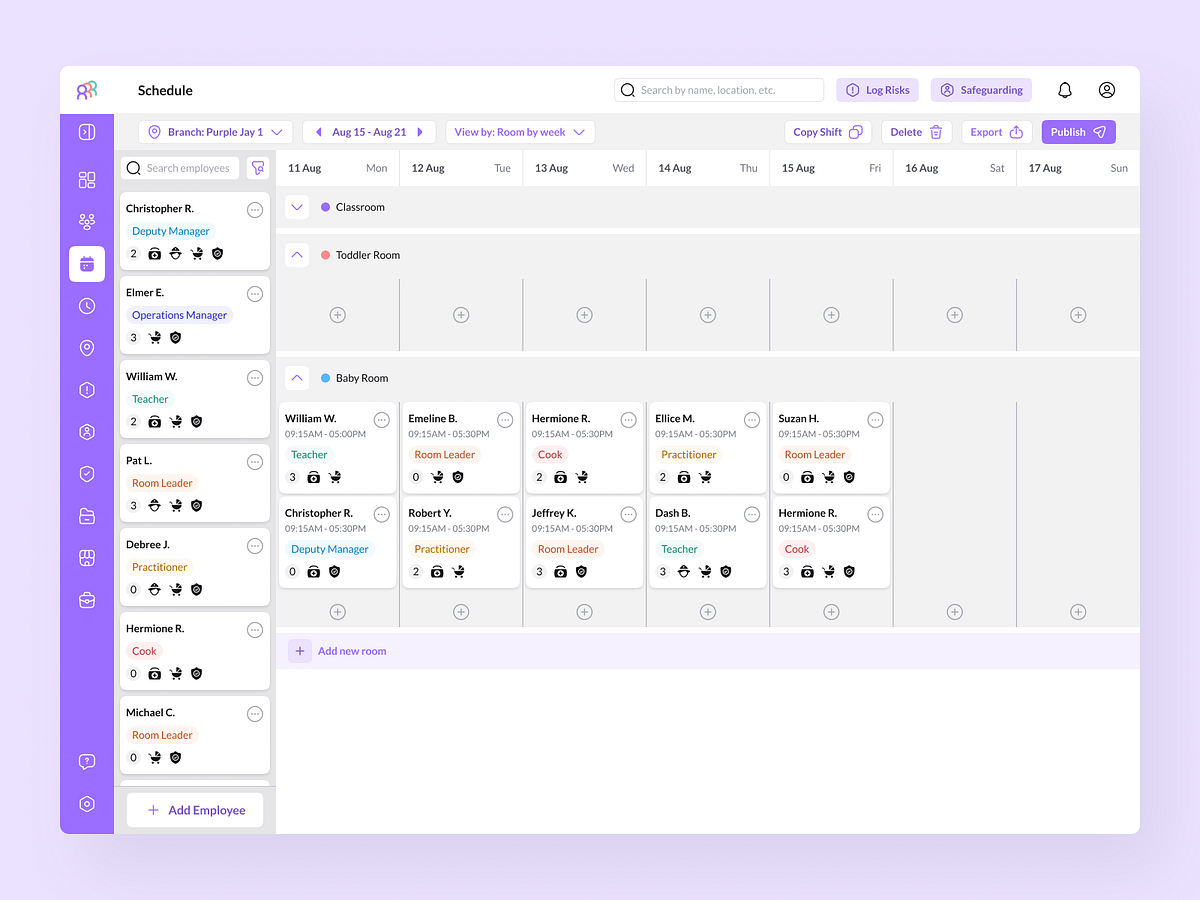This screenshot has height=900, width=1200.
Task: Expand the Classroom row
Action: (x=296, y=206)
